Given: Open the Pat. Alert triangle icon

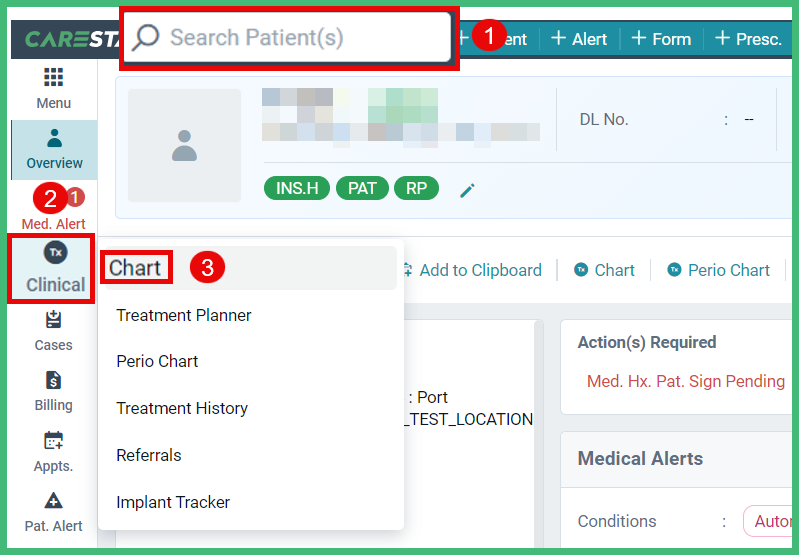Looking at the screenshot, I should point(54,500).
